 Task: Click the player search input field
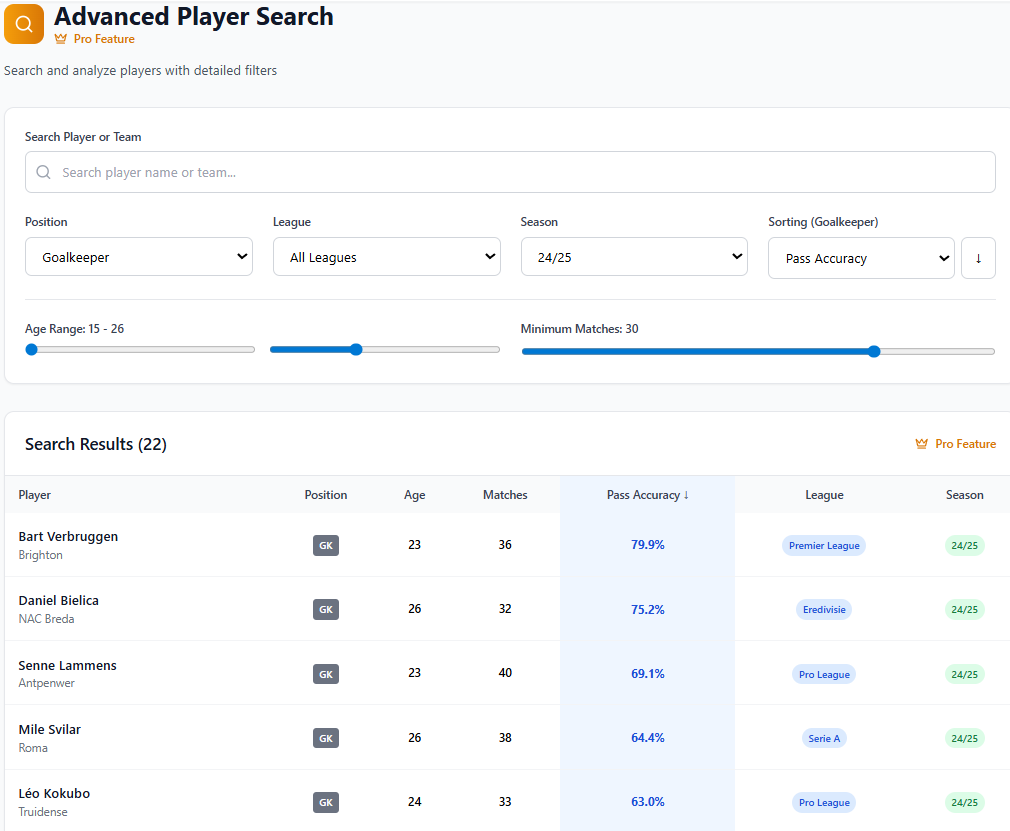(510, 171)
